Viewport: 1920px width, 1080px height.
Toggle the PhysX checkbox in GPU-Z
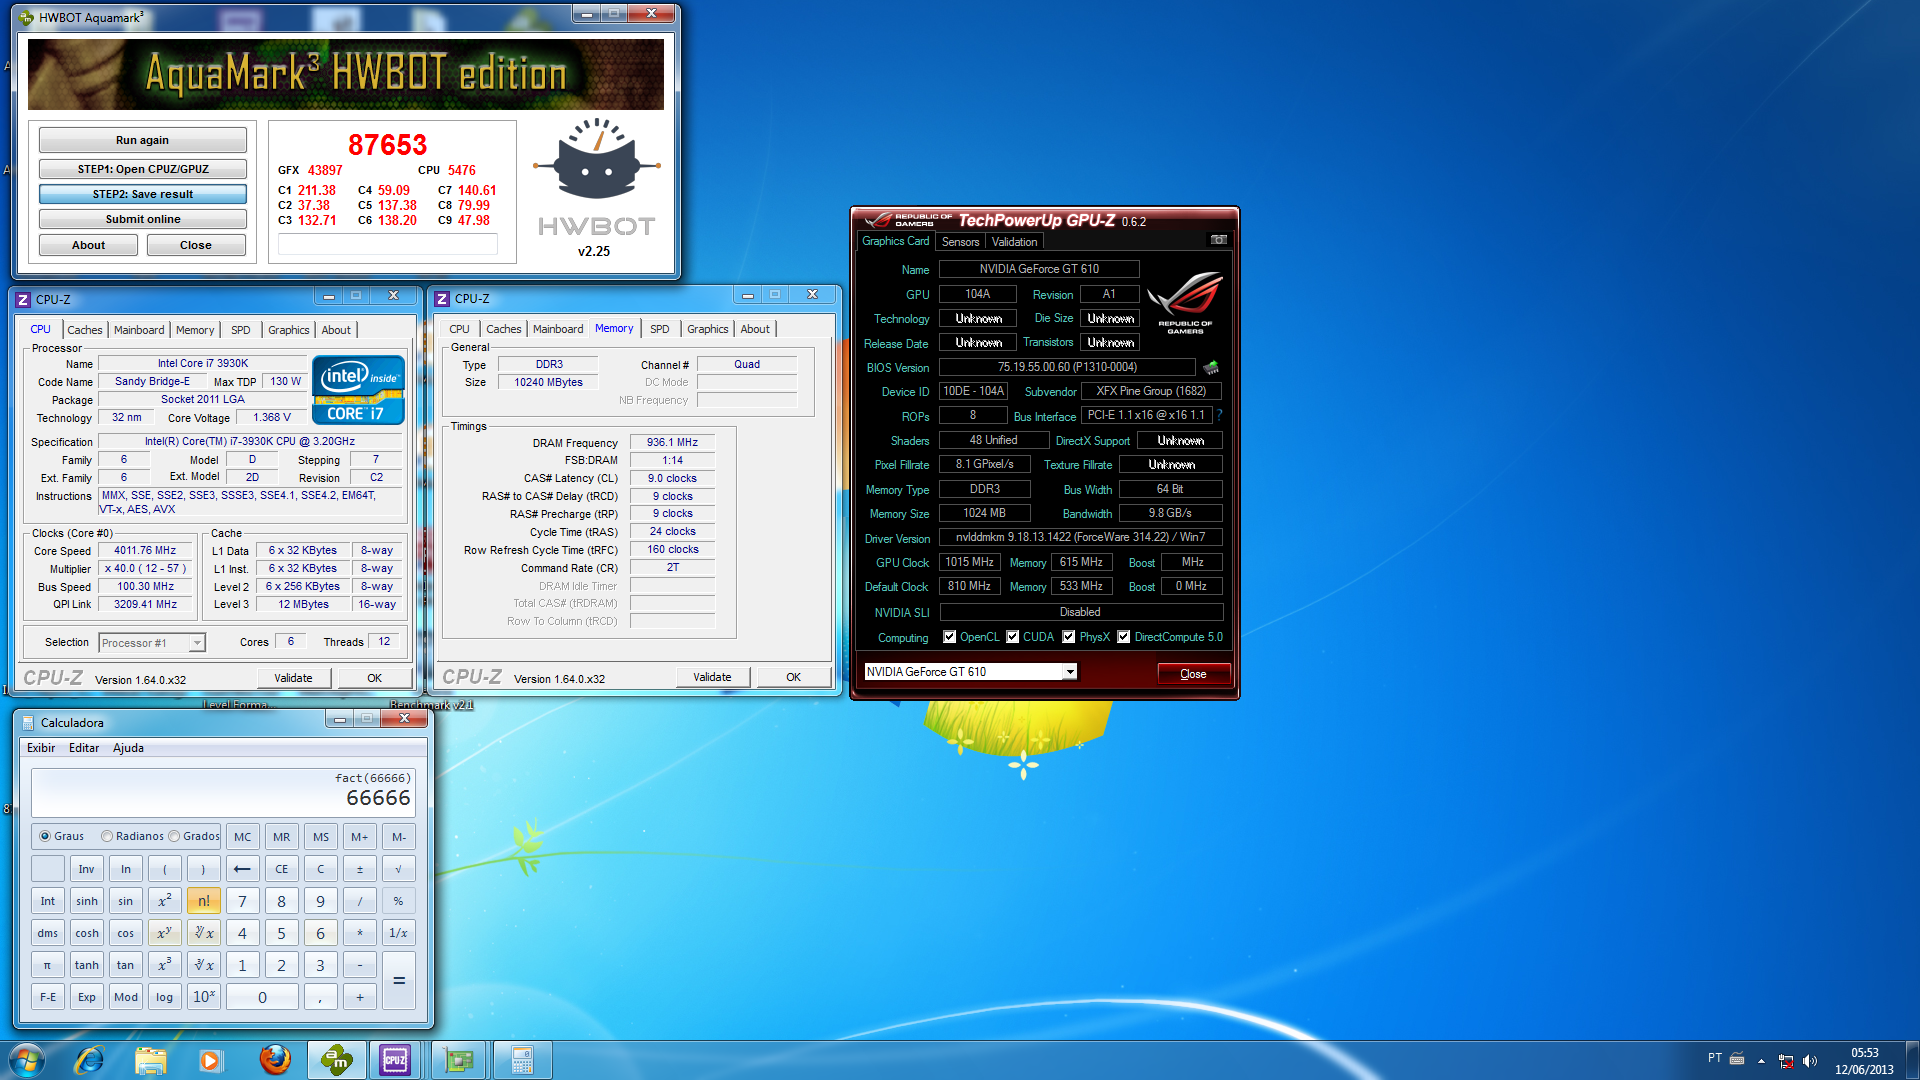(1069, 637)
